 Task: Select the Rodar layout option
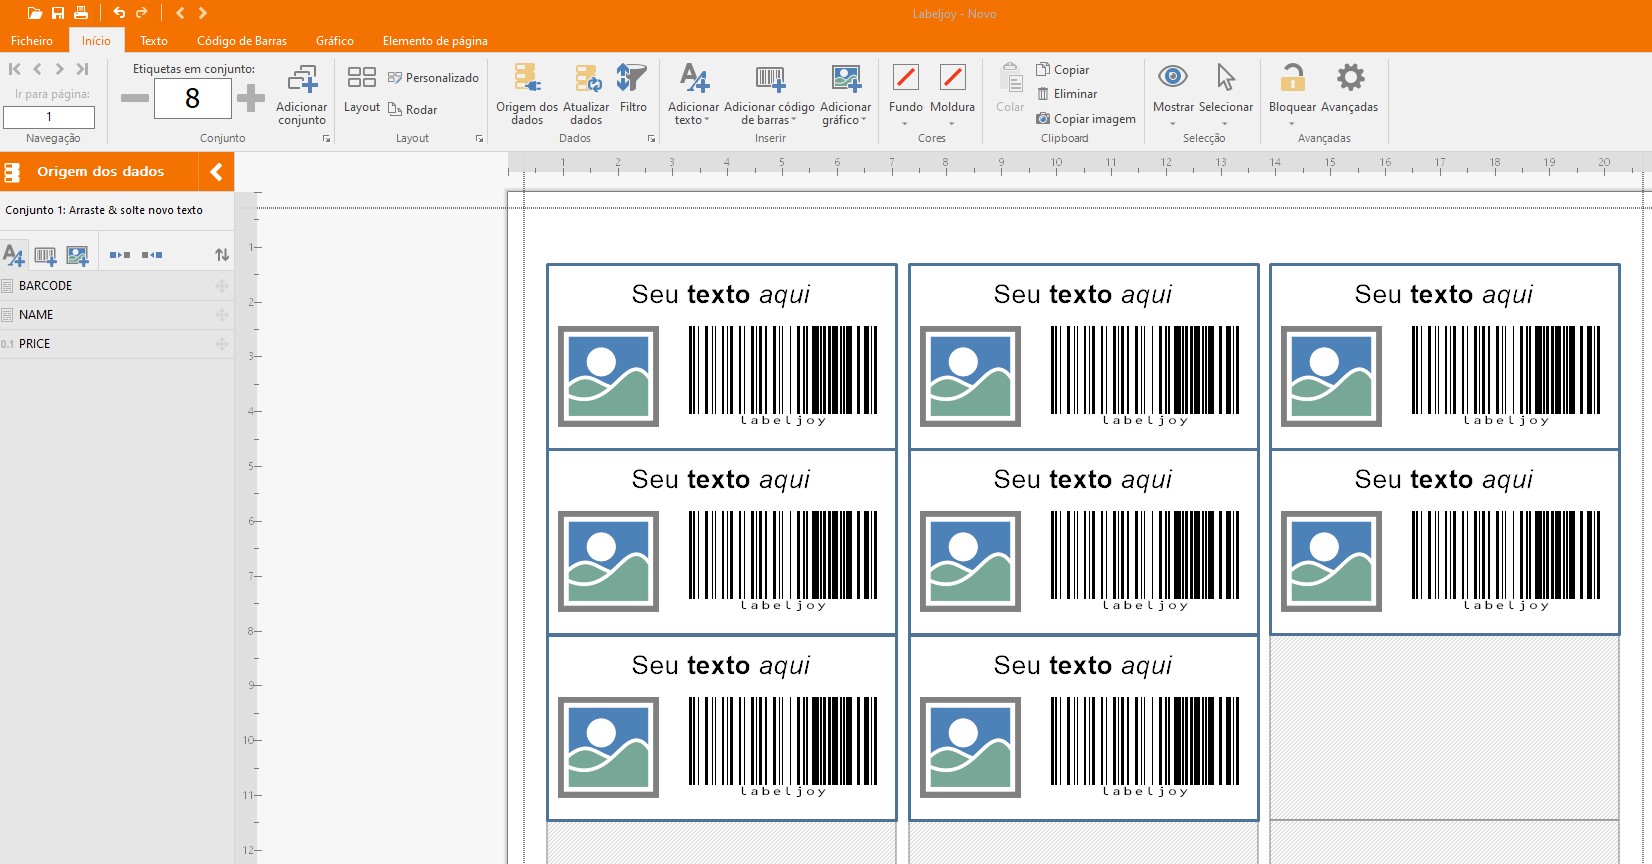click(x=412, y=110)
